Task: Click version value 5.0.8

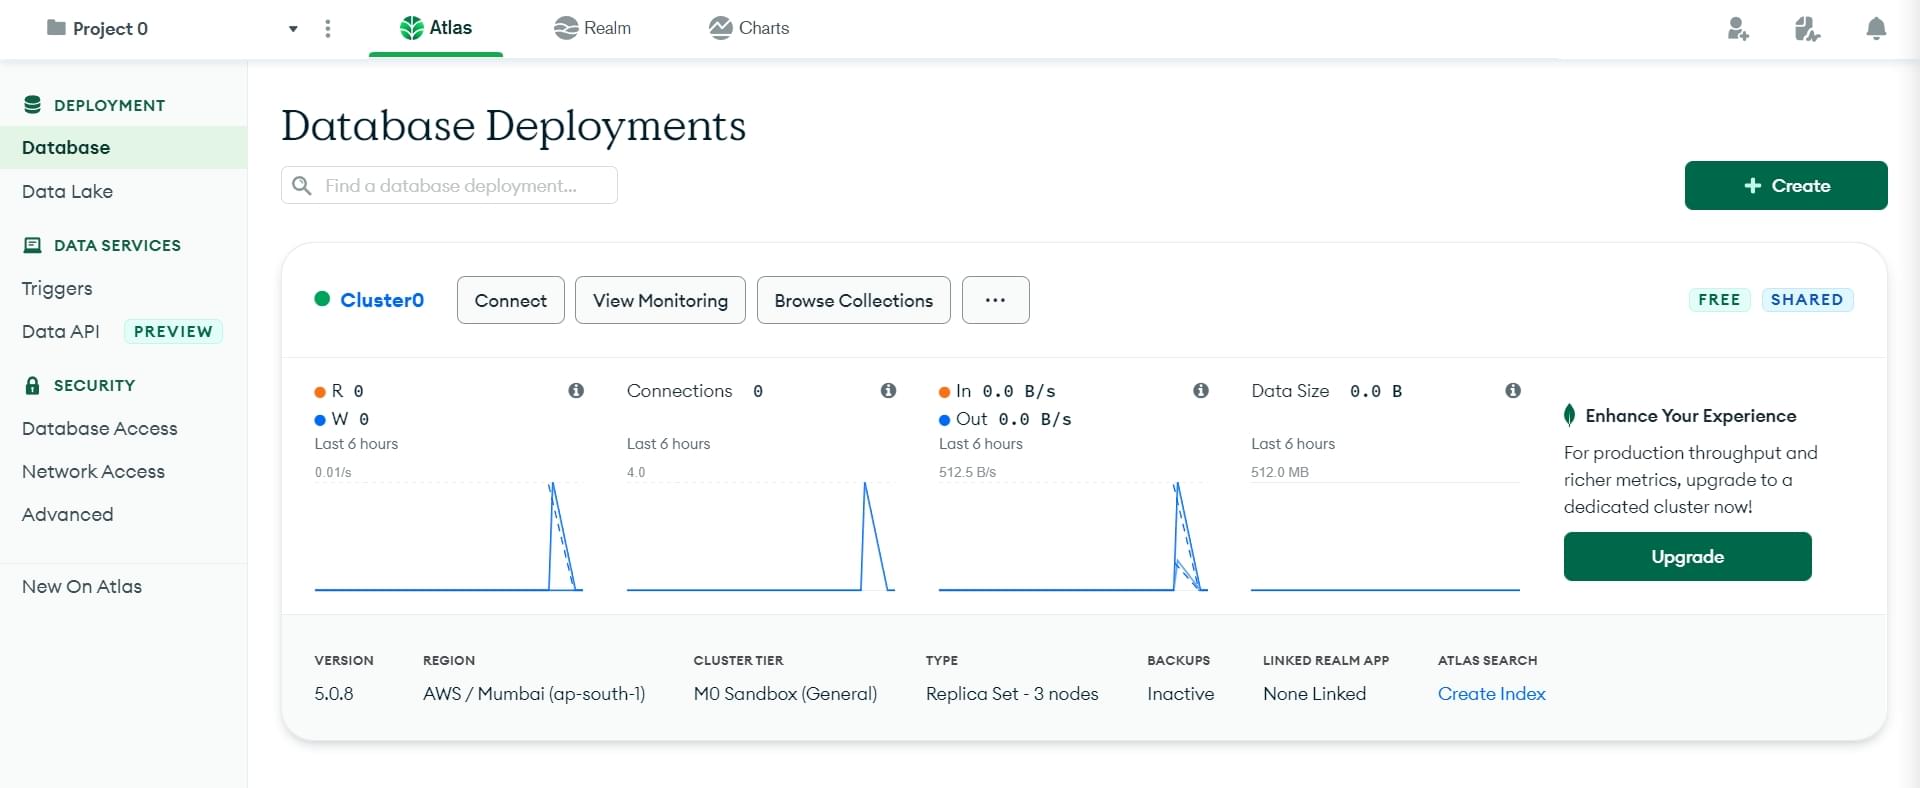Action: 334,693
